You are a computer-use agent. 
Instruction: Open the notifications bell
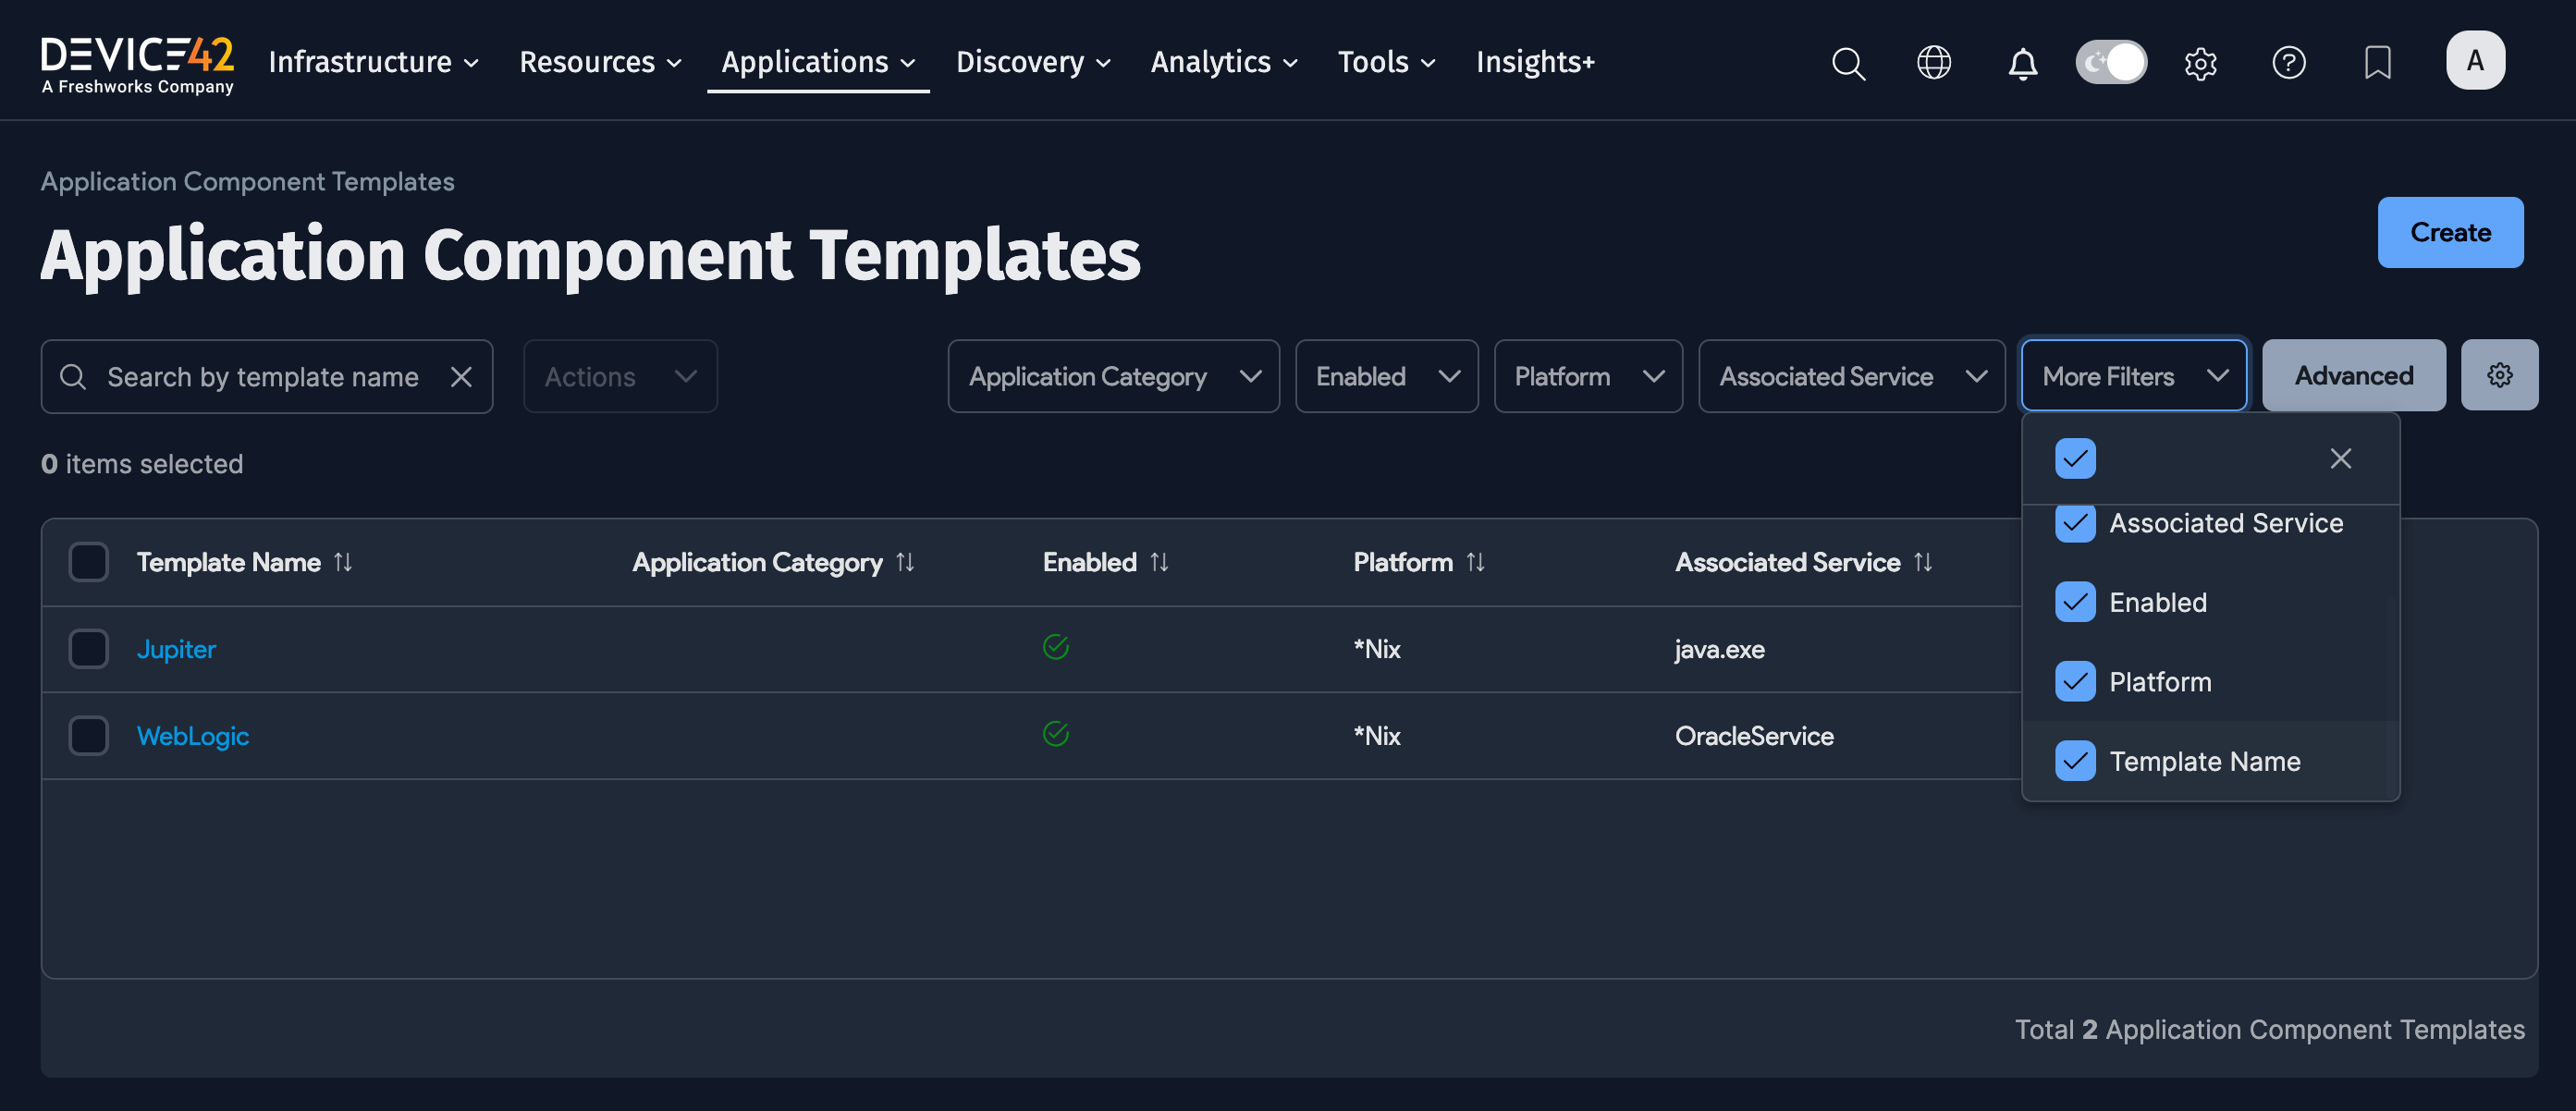click(x=2022, y=63)
